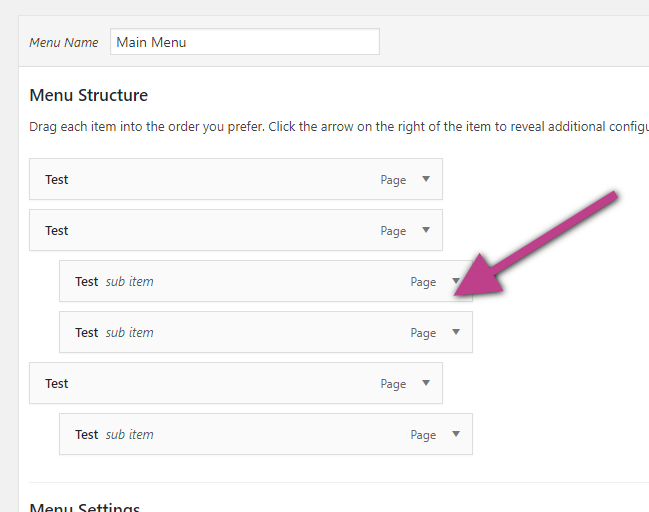Image resolution: width=649 pixels, height=512 pixels.
Task: Select the second top-level Test item title
Action: click(x=57, y=230)
